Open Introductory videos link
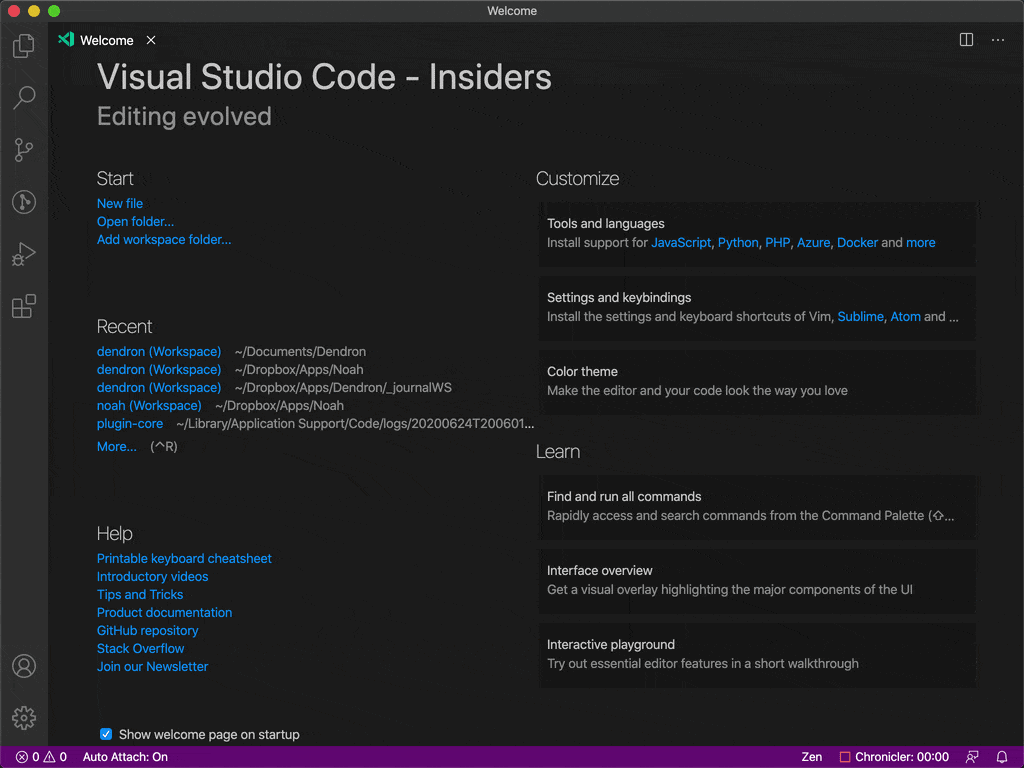This screenshot has height=768, width=1024. [152, 577]
